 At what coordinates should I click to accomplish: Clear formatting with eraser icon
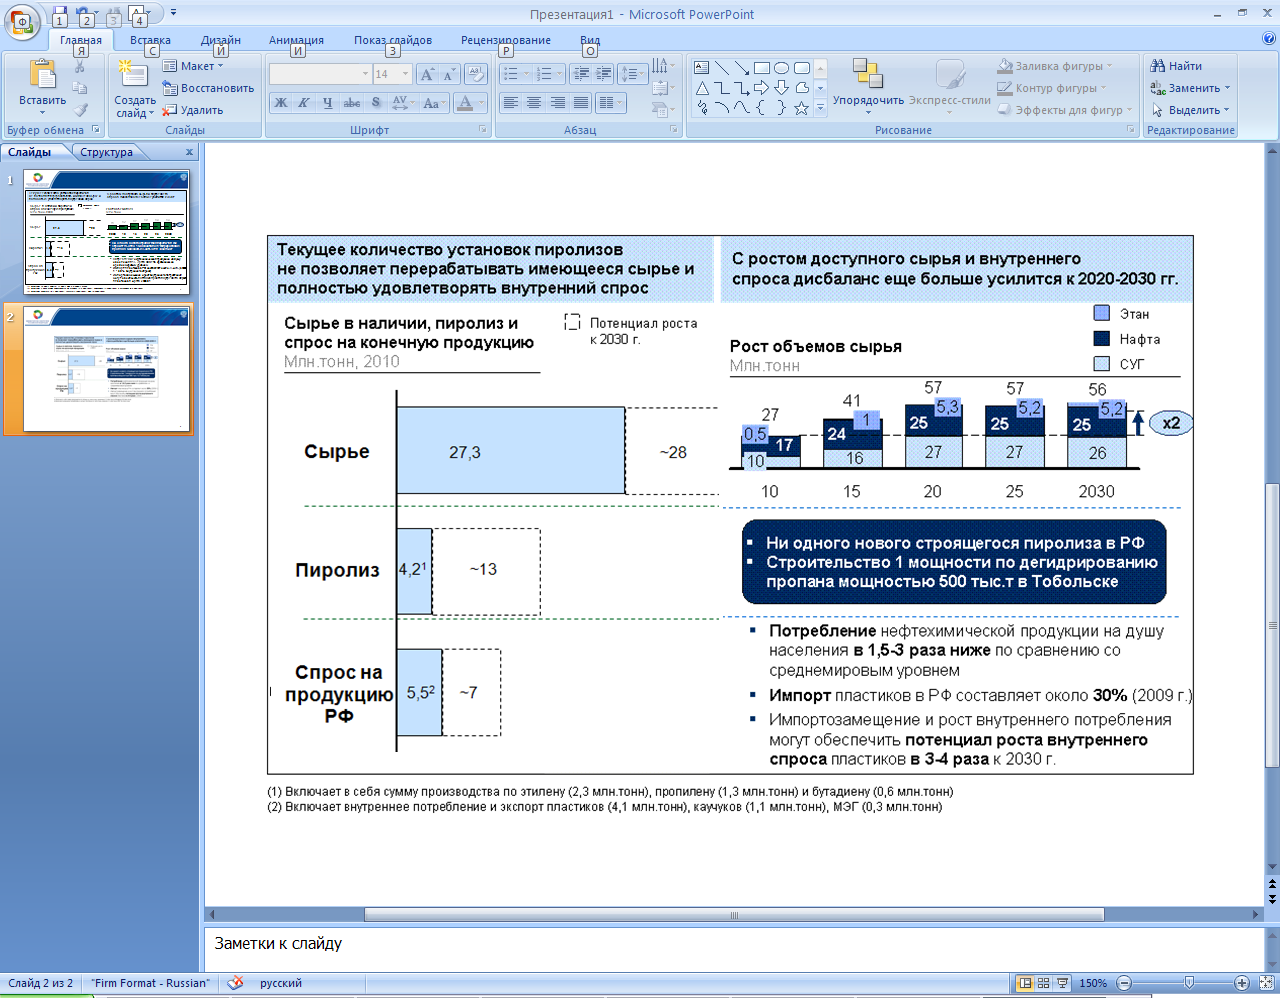476,74
